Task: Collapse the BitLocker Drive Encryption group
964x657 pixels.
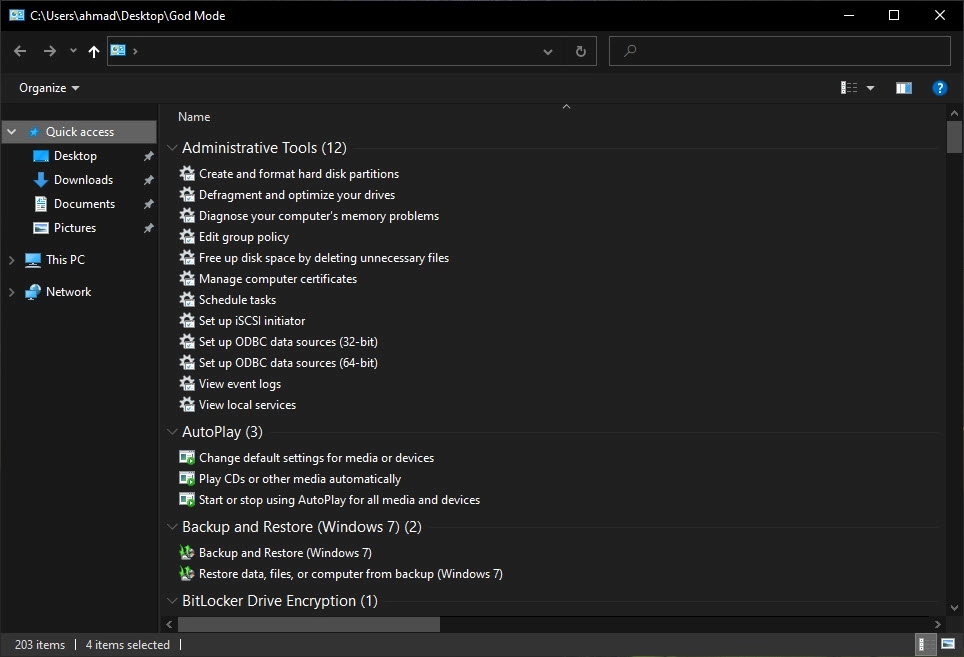Action: 172,600
